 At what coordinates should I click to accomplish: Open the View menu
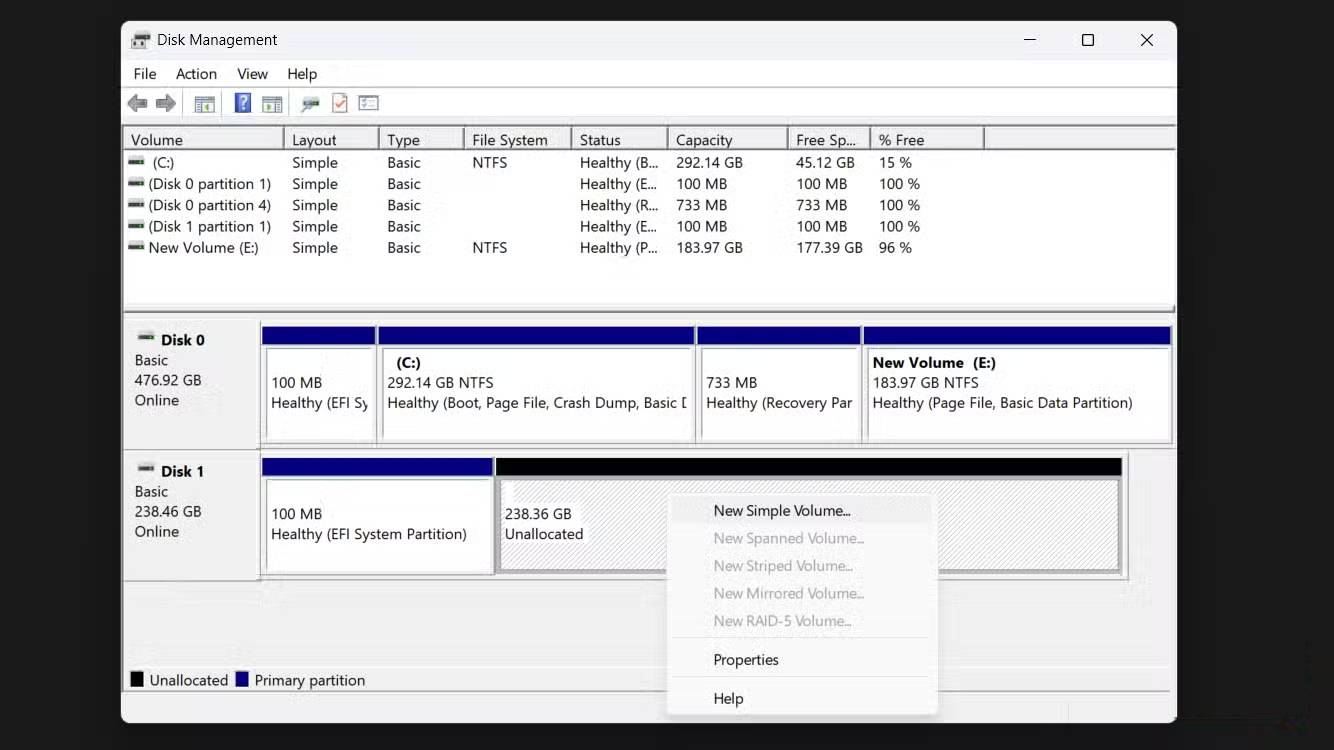[251, 73]
